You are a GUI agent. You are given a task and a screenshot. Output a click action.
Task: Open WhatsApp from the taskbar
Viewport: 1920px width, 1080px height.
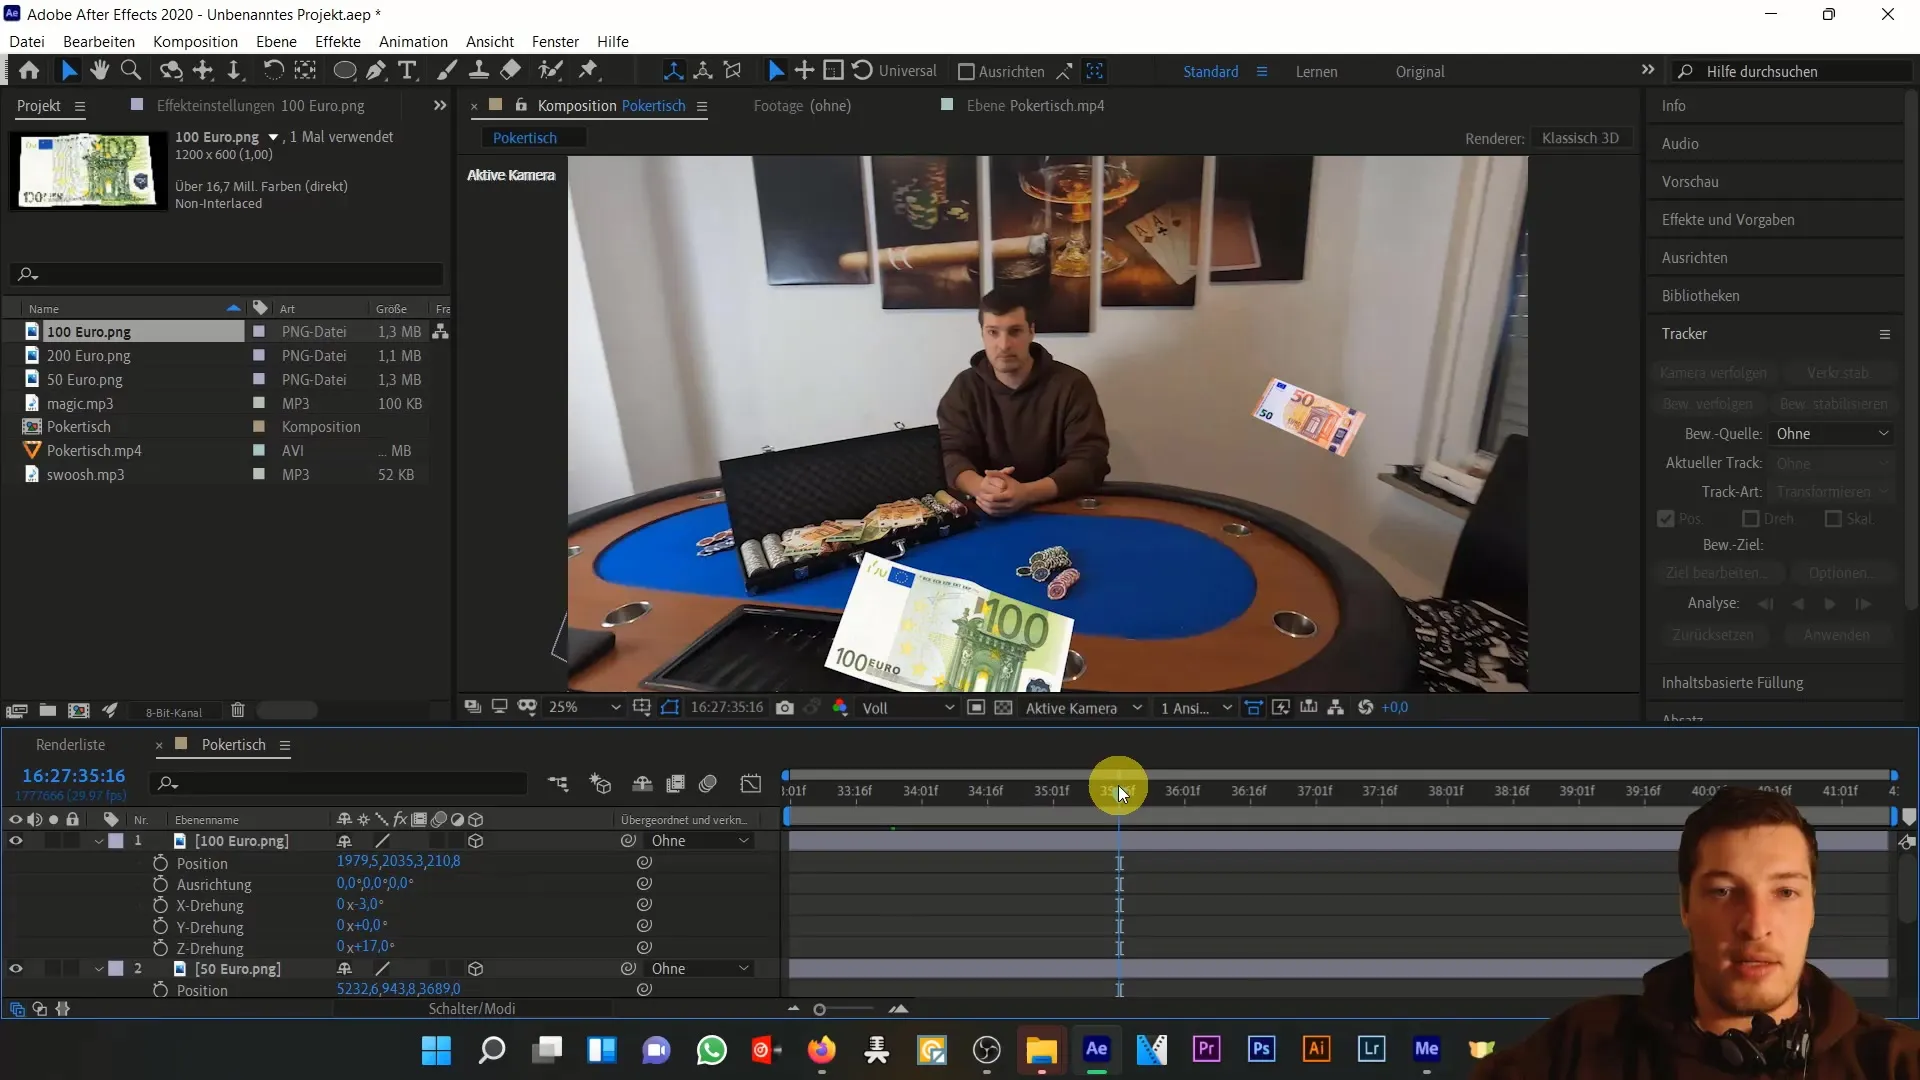tap(712, 1050)
